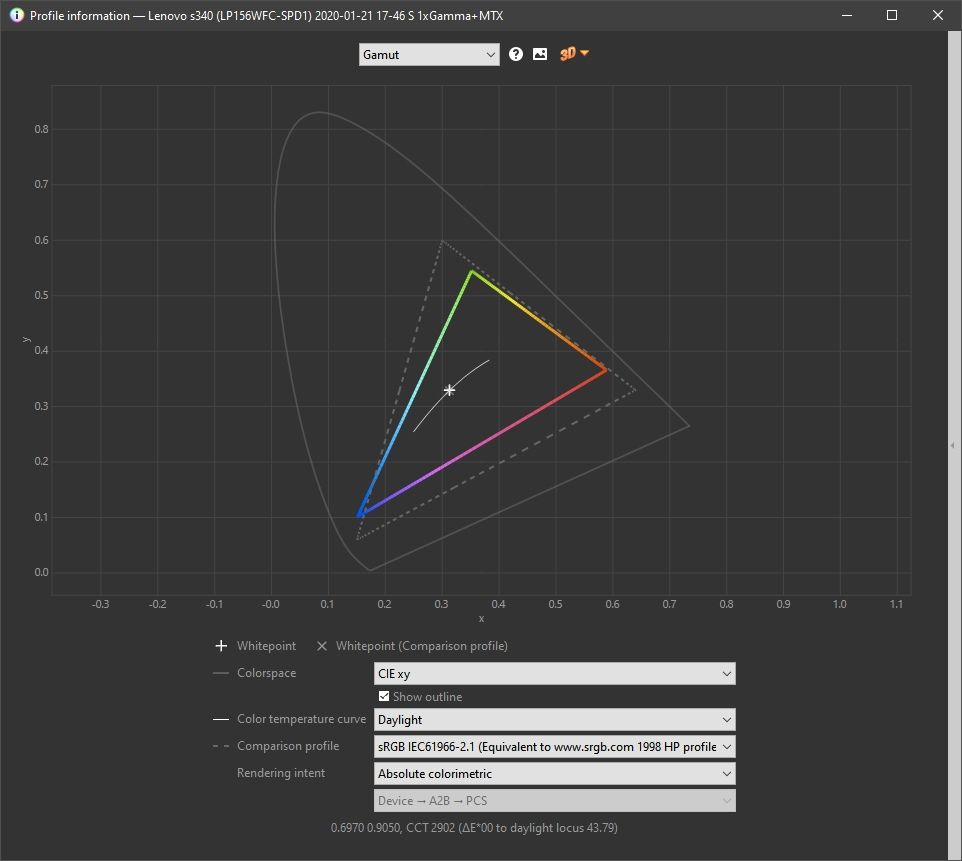
Task: Click the profile information icon in title bar
Action: 17,15
